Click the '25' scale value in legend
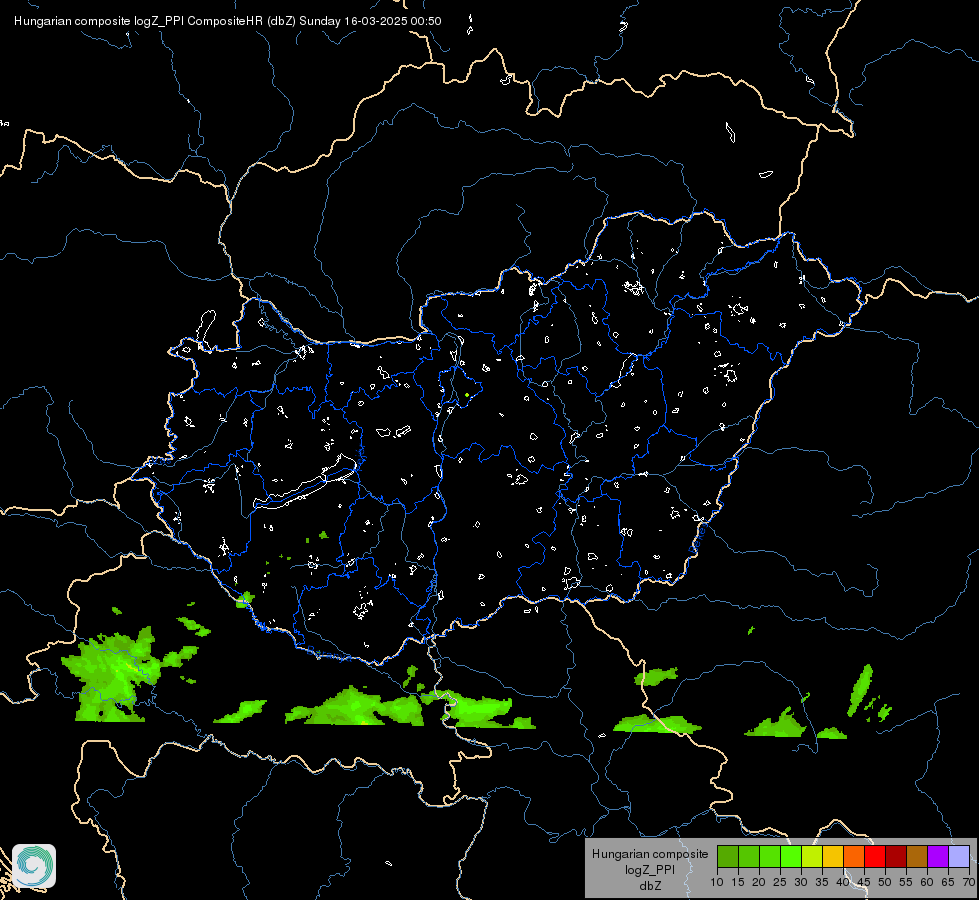 coord(780,882)
